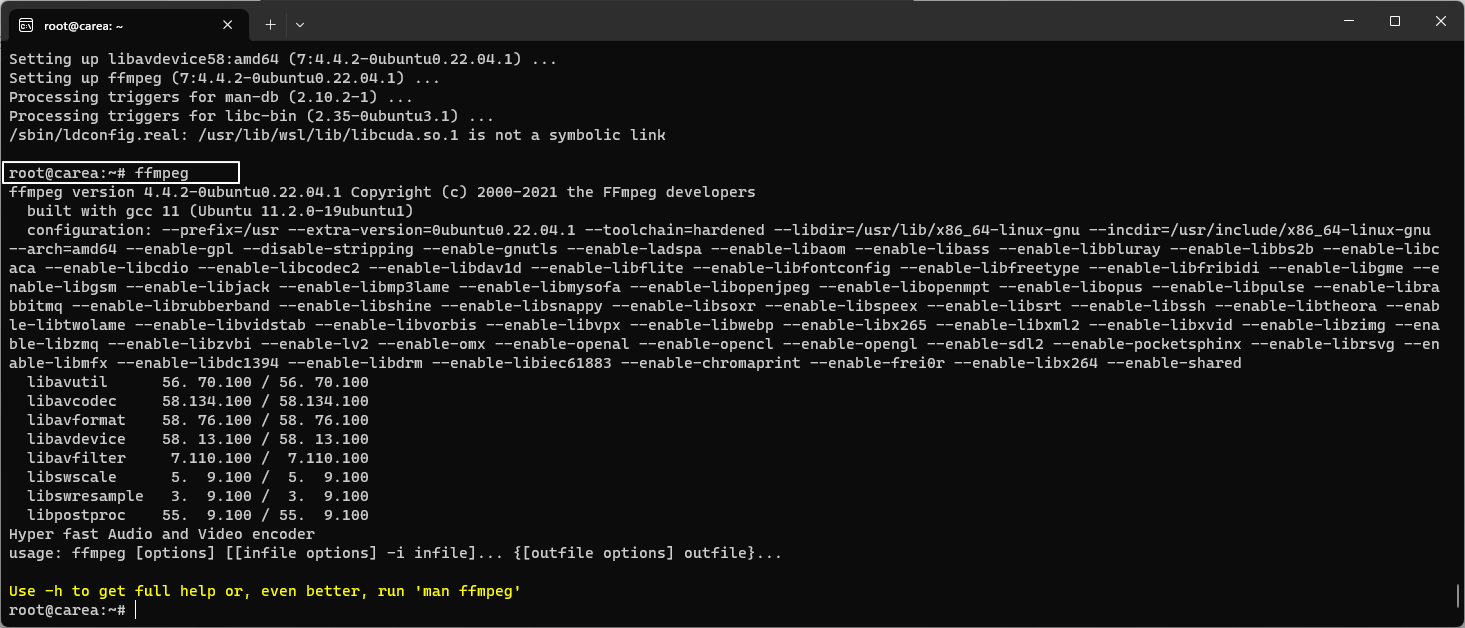Click the blinking cursor at the bottom prompt

(135, 609)
